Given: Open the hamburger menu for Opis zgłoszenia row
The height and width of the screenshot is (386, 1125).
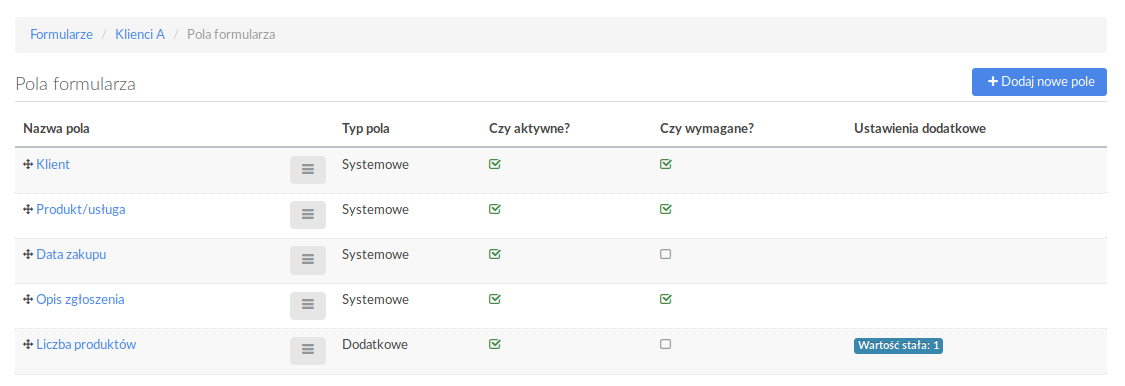Looking at the screenshot, I should coord(308,305).
